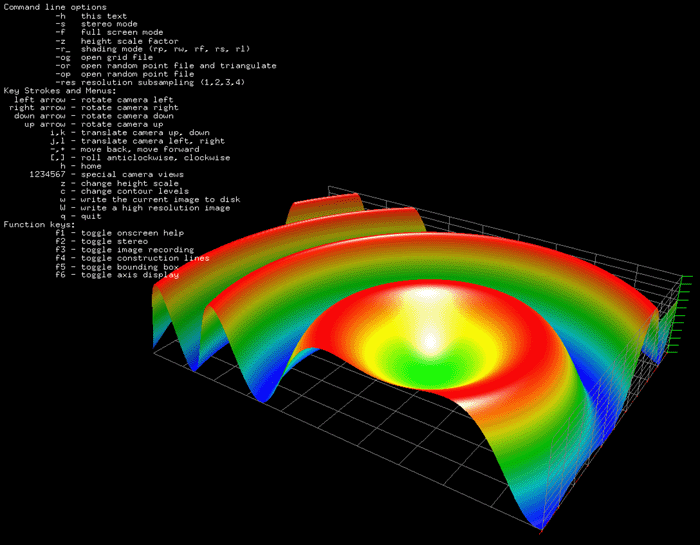Select "write the current image to disk" line

click(150, 200)
